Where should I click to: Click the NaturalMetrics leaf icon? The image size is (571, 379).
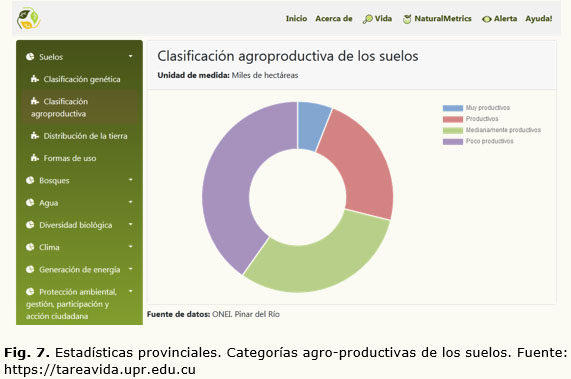[x=407, y=19]
